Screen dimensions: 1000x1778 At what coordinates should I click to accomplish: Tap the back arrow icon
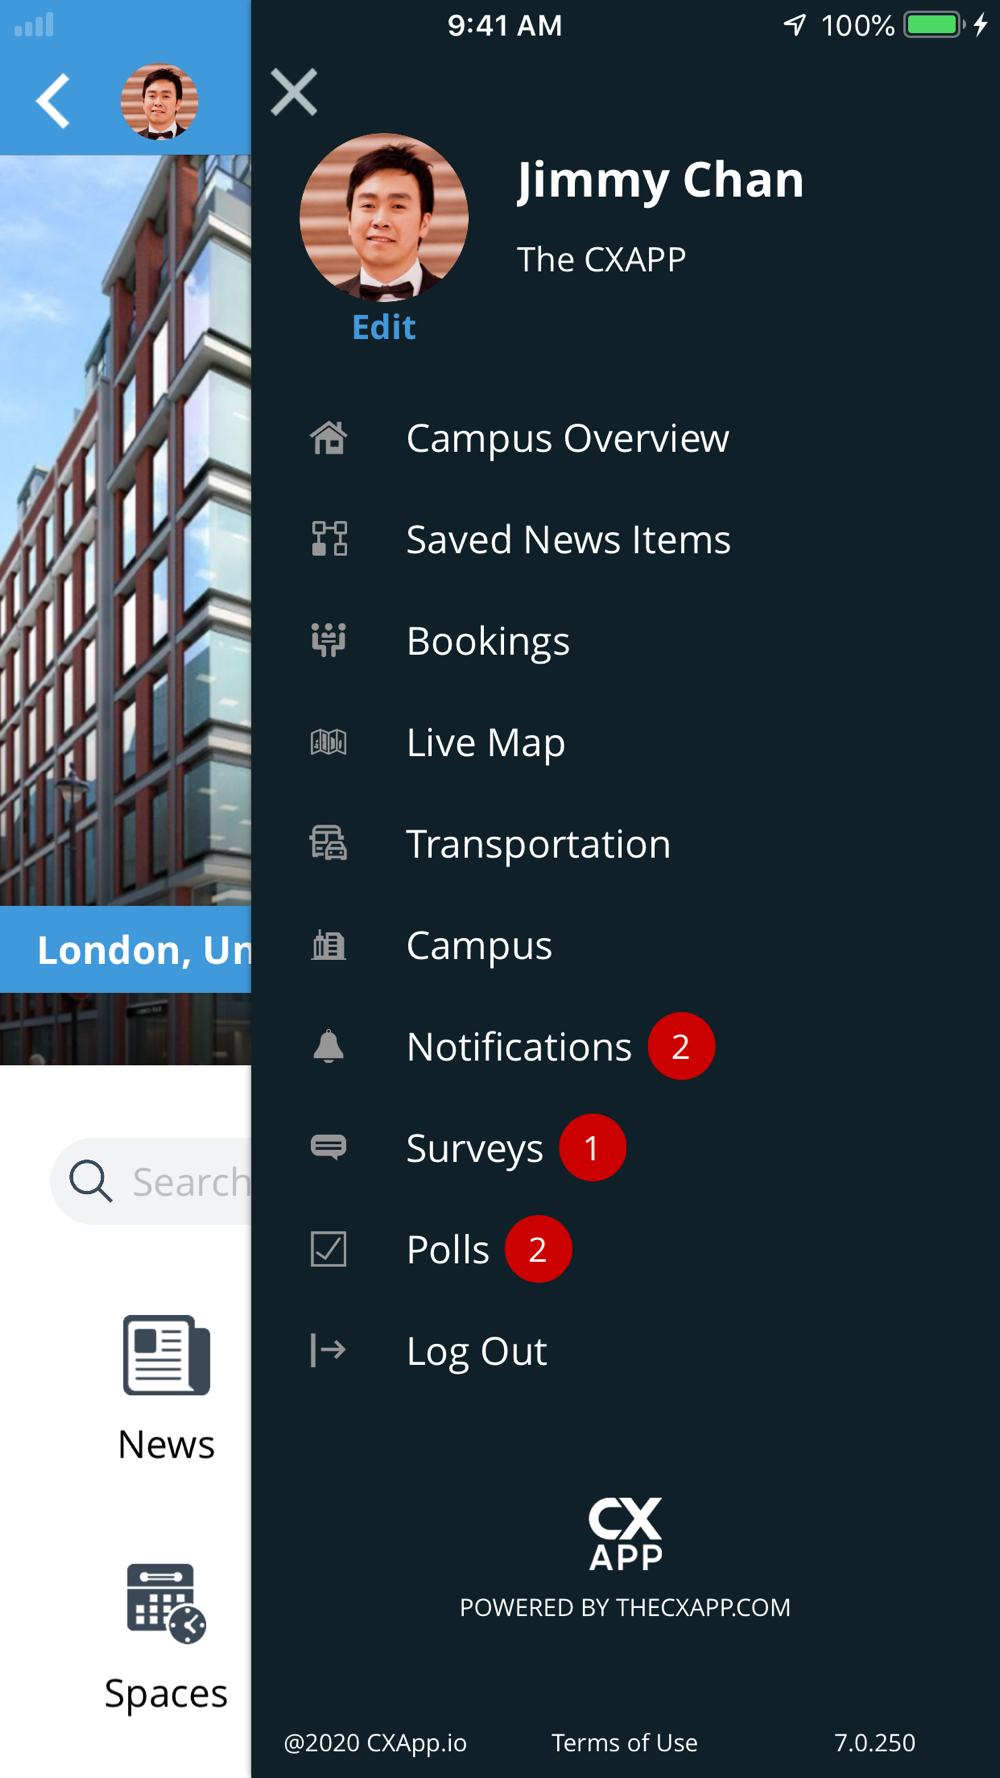(x=53, y=101)
